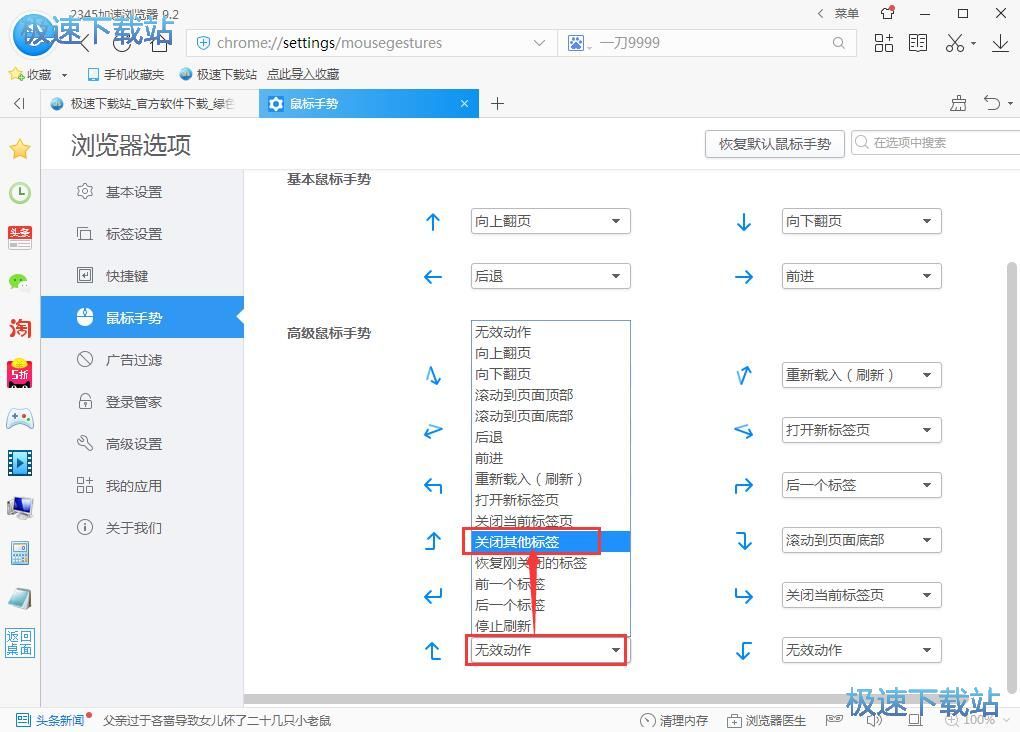This screenshot has height=732, width=1020.
Task: Expand the left-arrow gesture 后退 dropdown
Action: (550, 277)
